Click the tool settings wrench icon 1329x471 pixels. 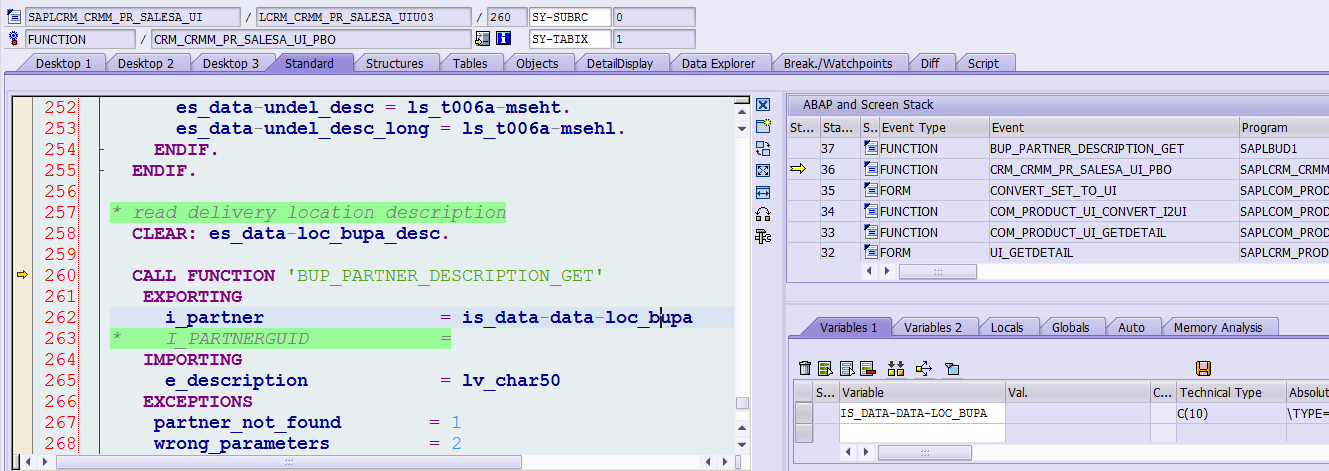coord(763,236)
